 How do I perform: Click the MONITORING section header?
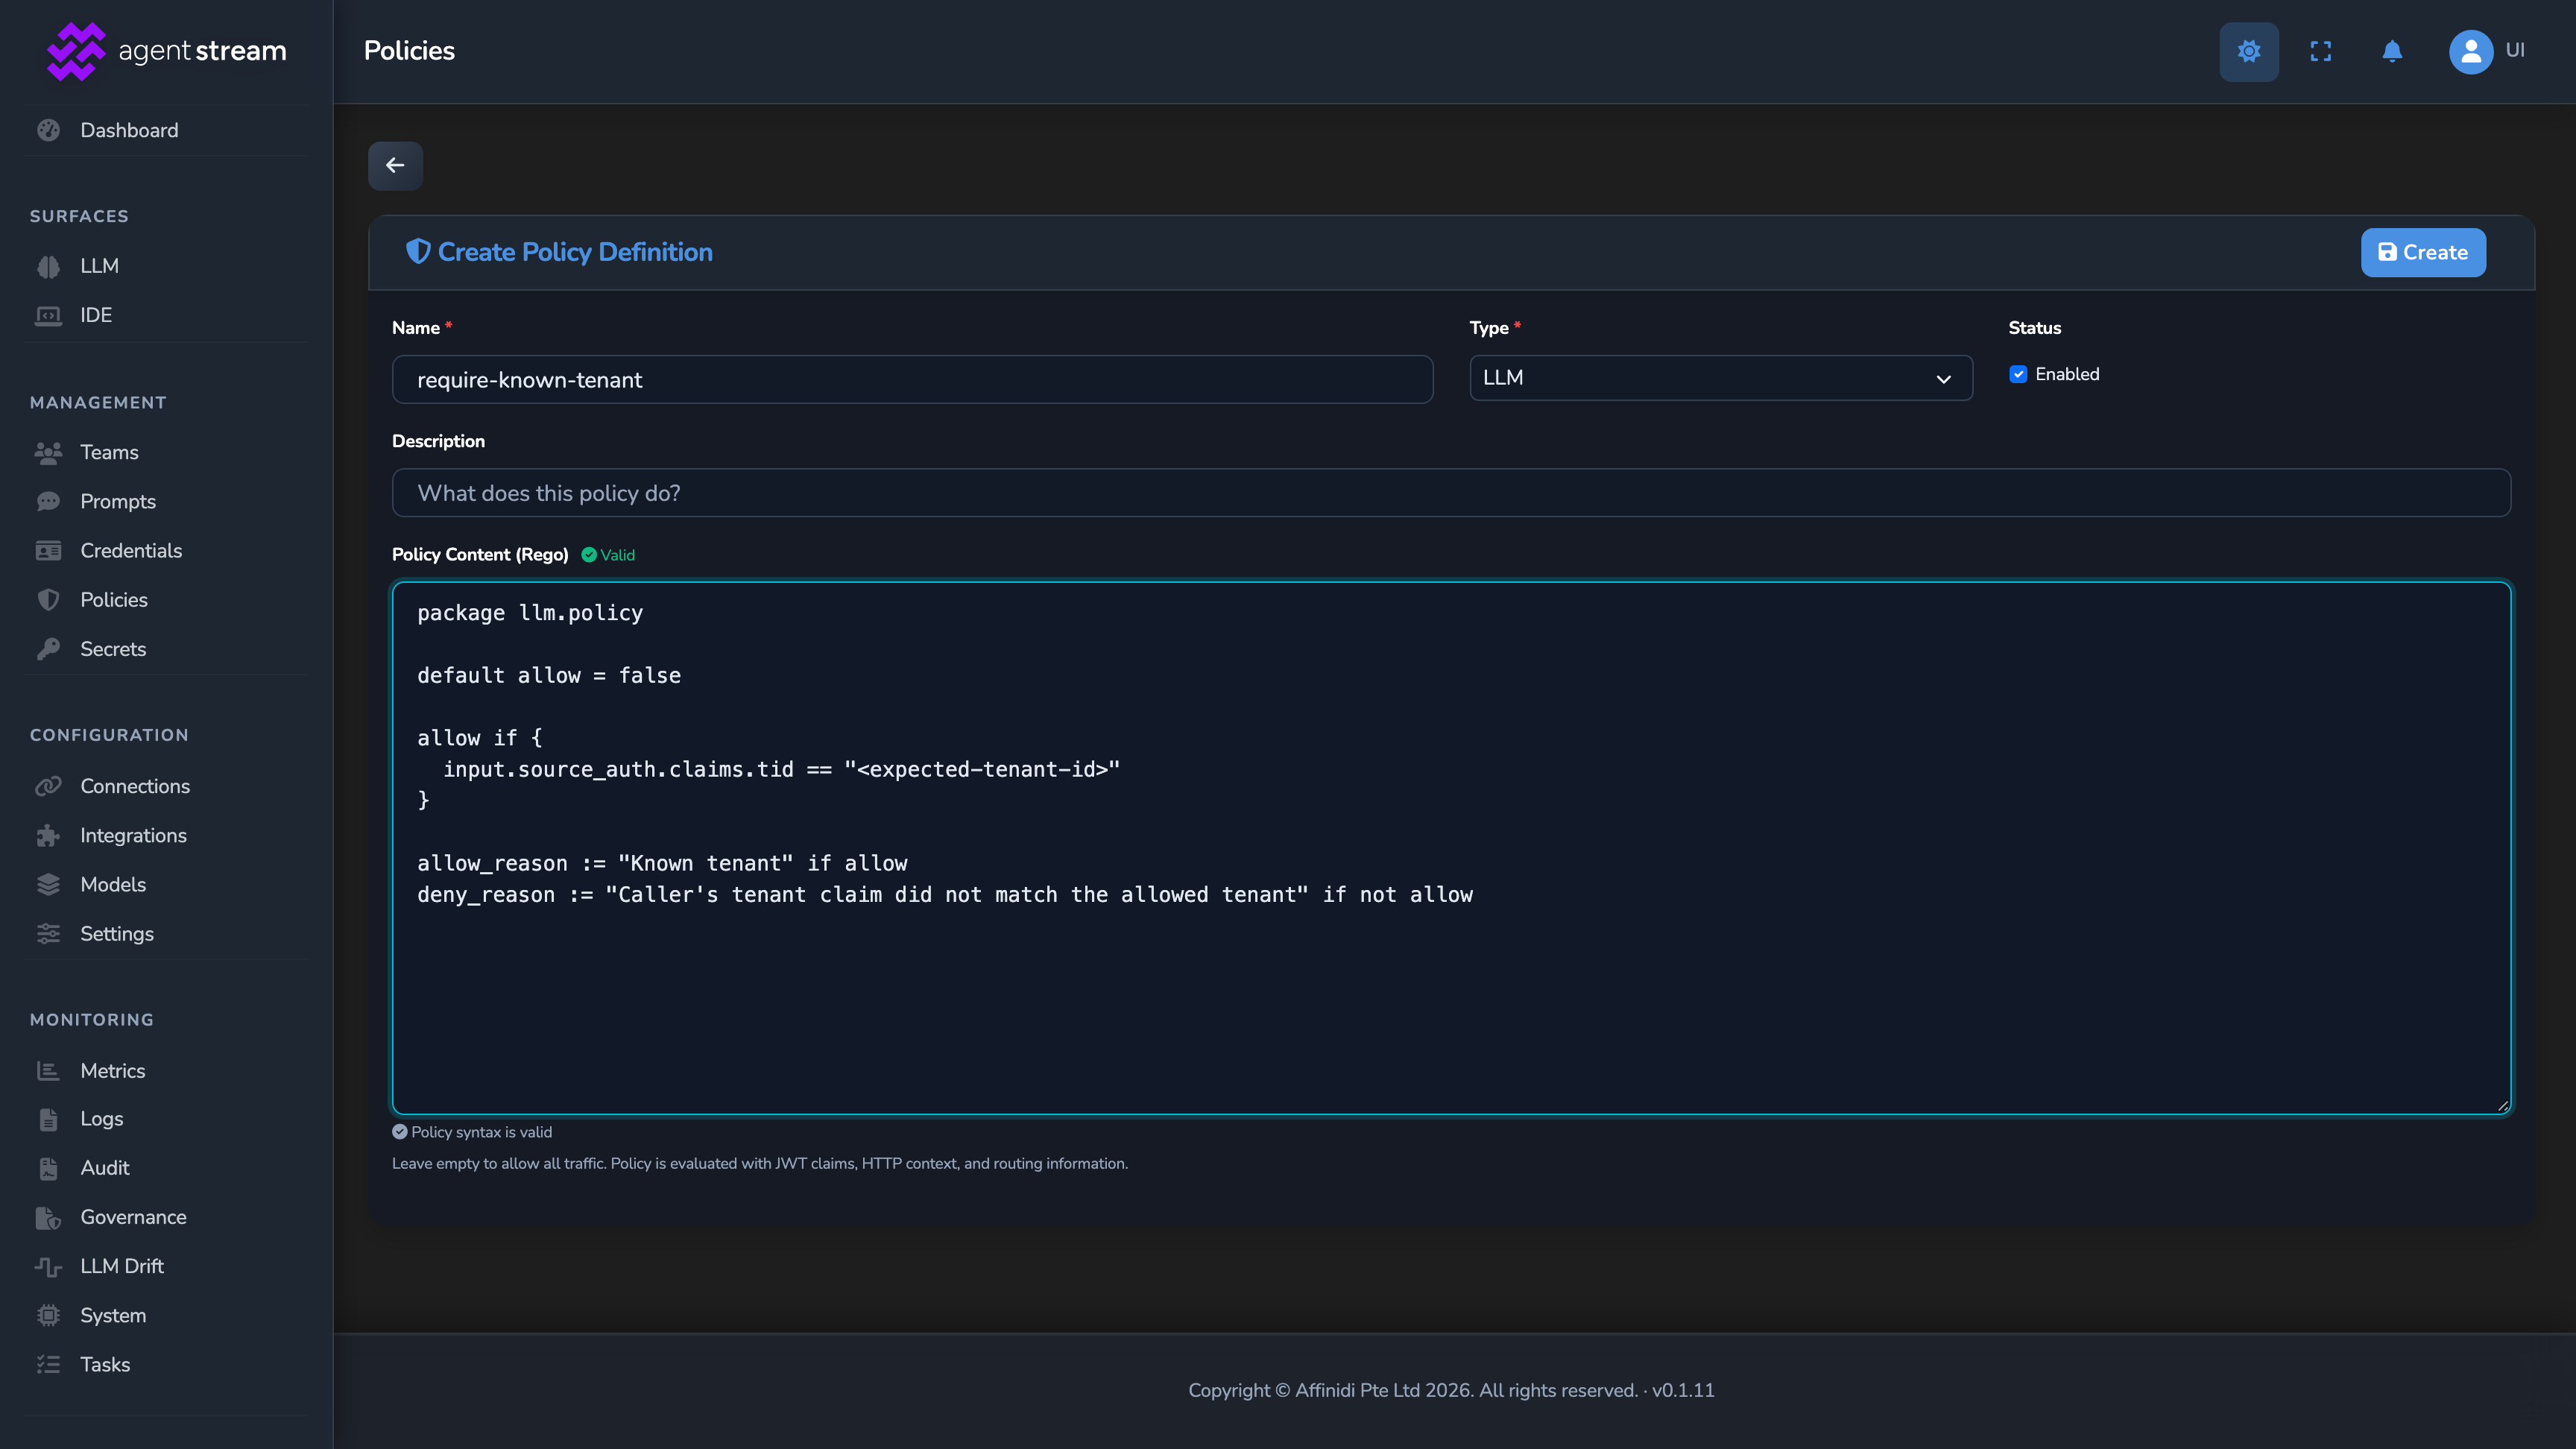coord(92,1020)
